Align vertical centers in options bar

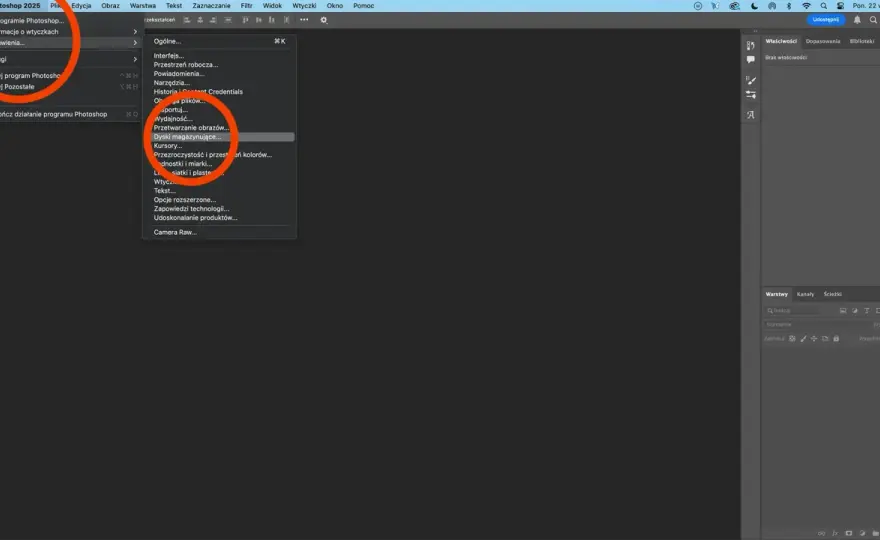[x=259, y=20]
